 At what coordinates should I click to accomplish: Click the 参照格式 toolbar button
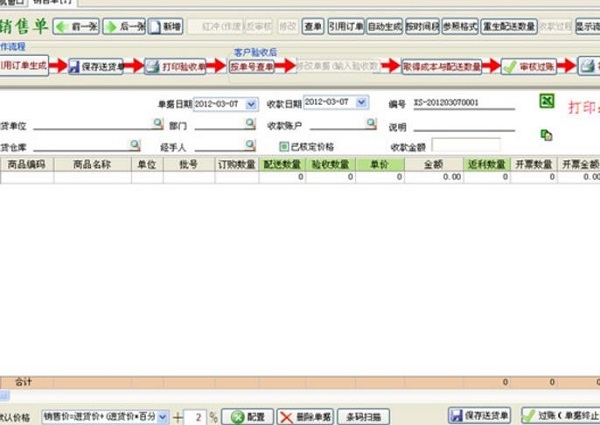pos(460,26)
